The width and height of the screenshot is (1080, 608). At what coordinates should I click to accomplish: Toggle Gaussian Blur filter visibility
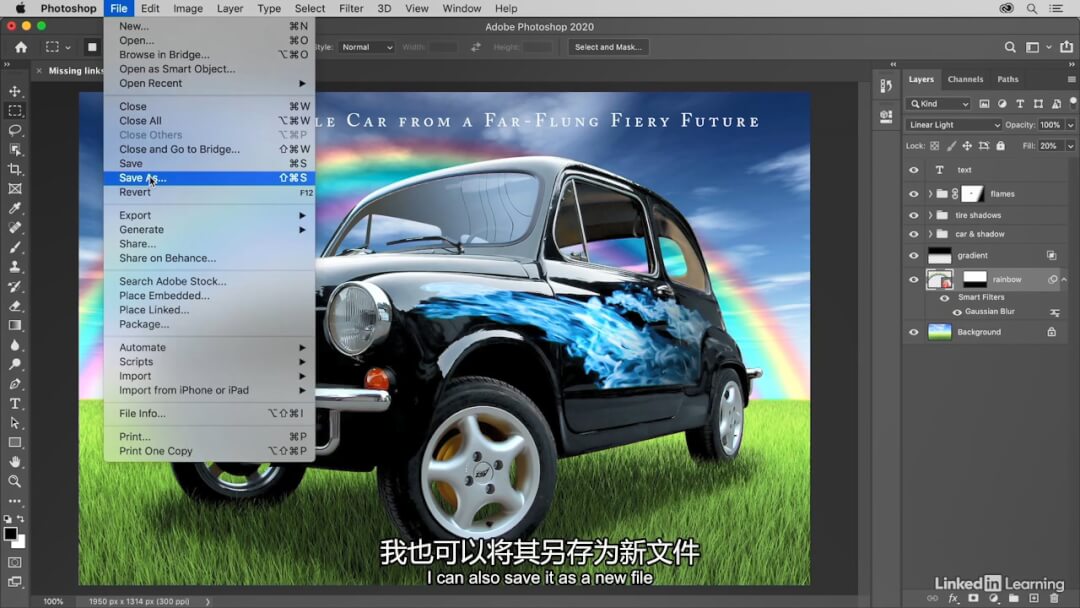click(x=957, y=312)
